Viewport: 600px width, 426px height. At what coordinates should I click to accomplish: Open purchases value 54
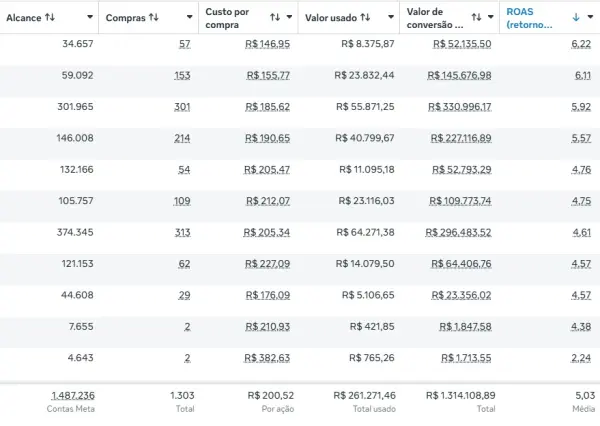184,170
